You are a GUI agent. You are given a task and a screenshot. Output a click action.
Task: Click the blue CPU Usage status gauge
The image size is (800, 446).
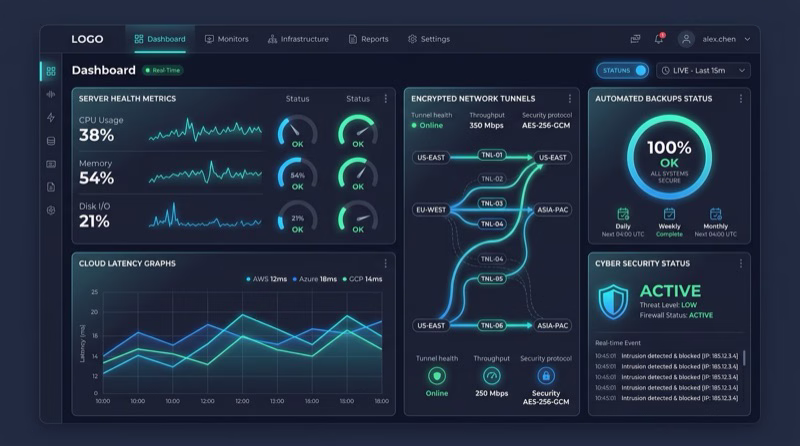(297, 132)
